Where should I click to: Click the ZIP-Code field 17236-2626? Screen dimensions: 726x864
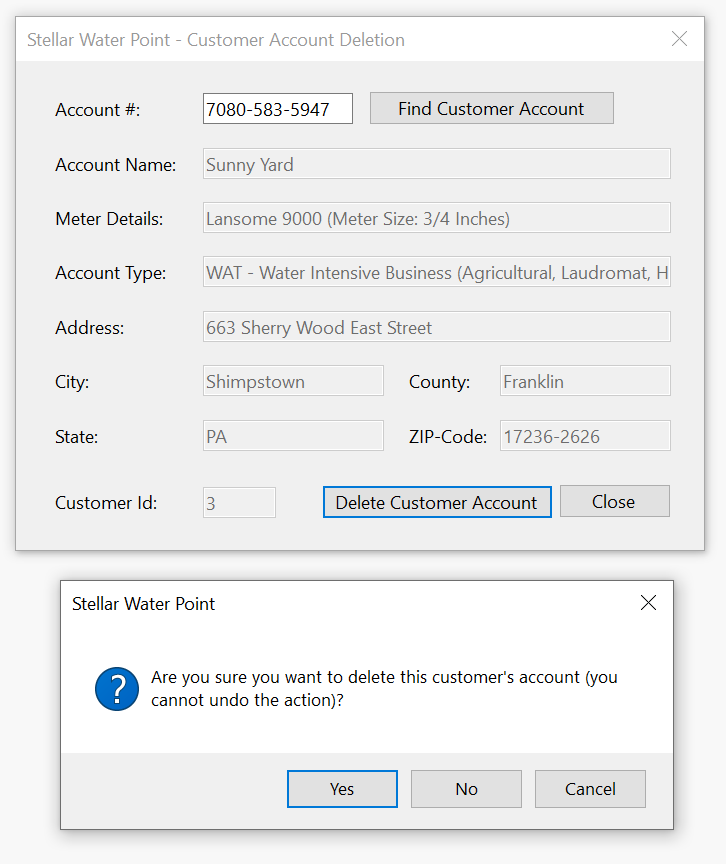[x=585, y=436]
